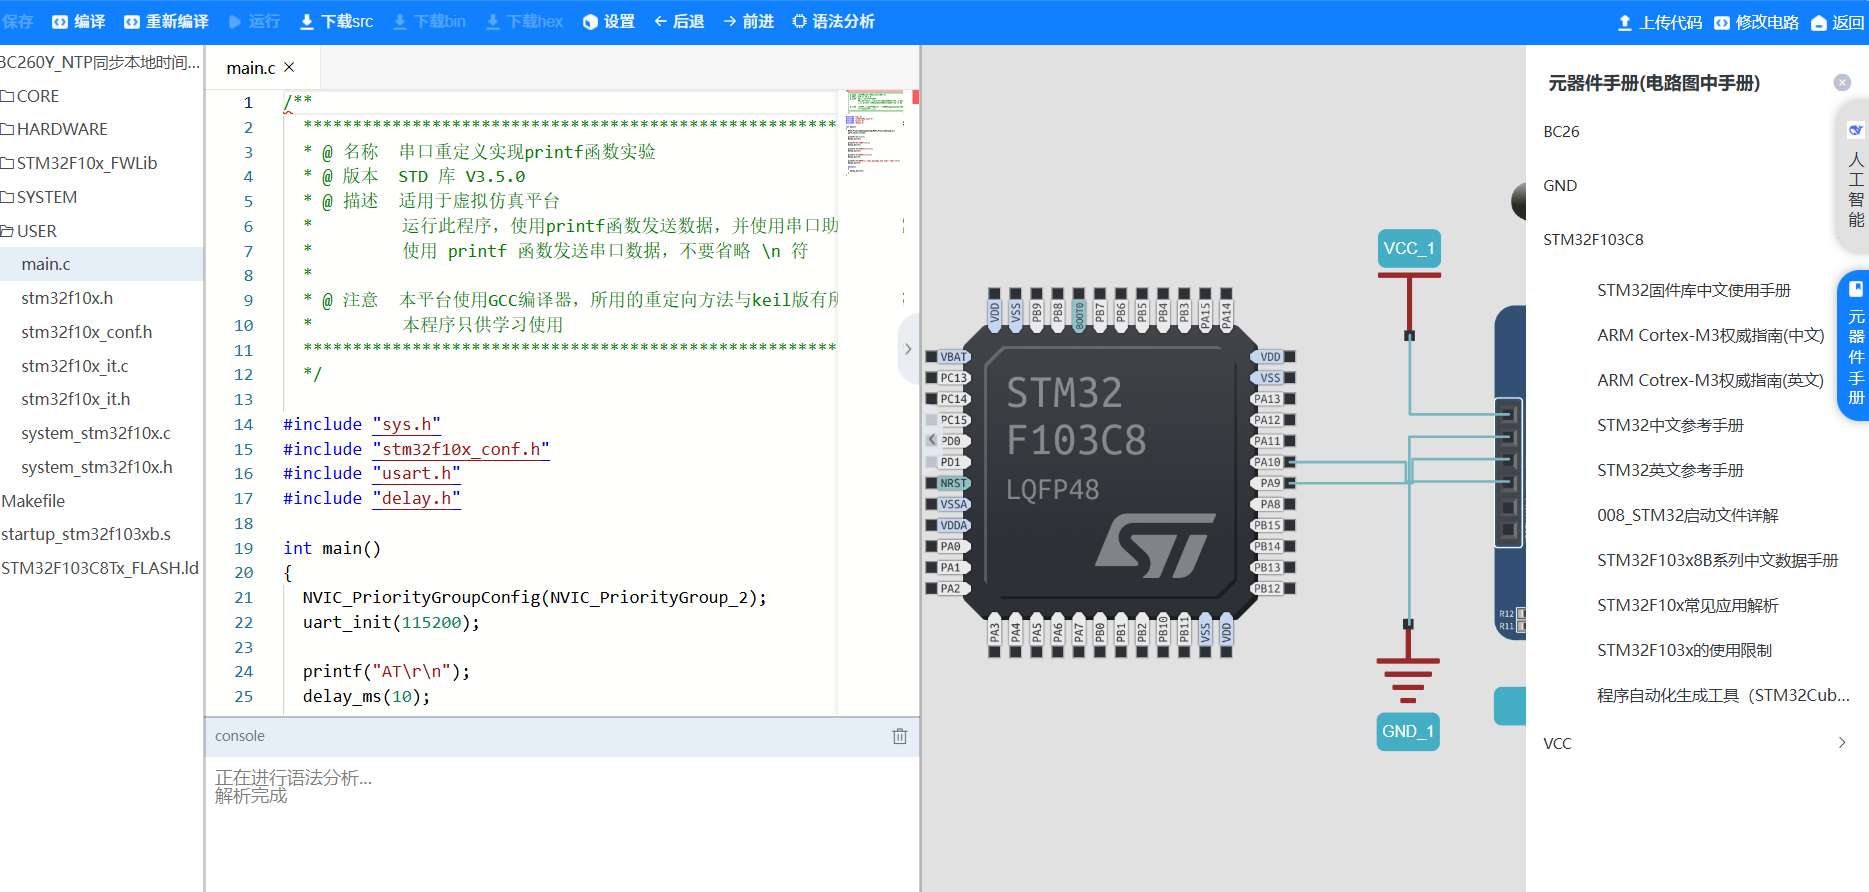
Task: Select the GND_1 ground component
Action: (1408, 731)
